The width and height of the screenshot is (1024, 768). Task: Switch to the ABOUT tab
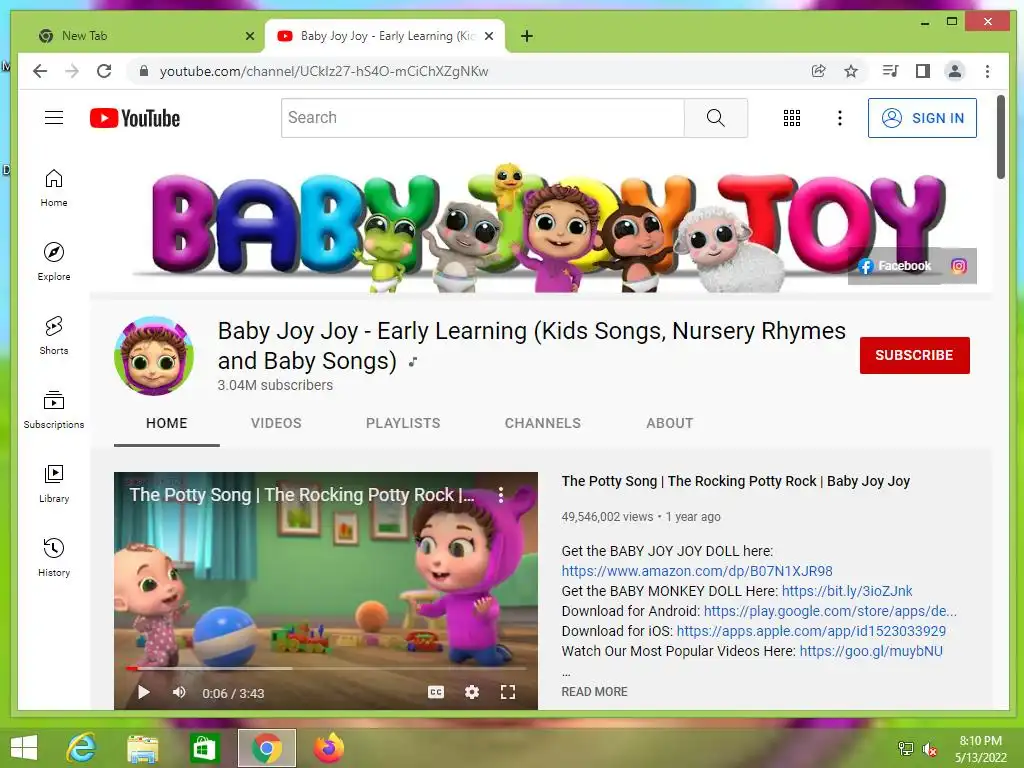669,423
